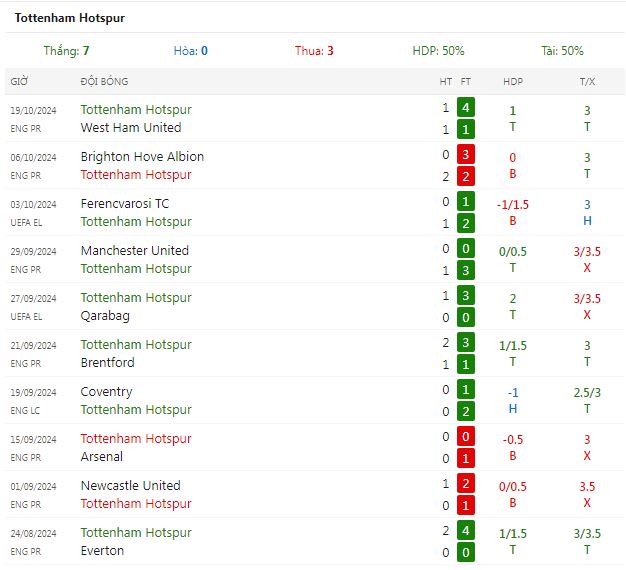Viewport: 626px width, 570px height.
Task: Click the GIỜ column header
Action: [19, 81]
